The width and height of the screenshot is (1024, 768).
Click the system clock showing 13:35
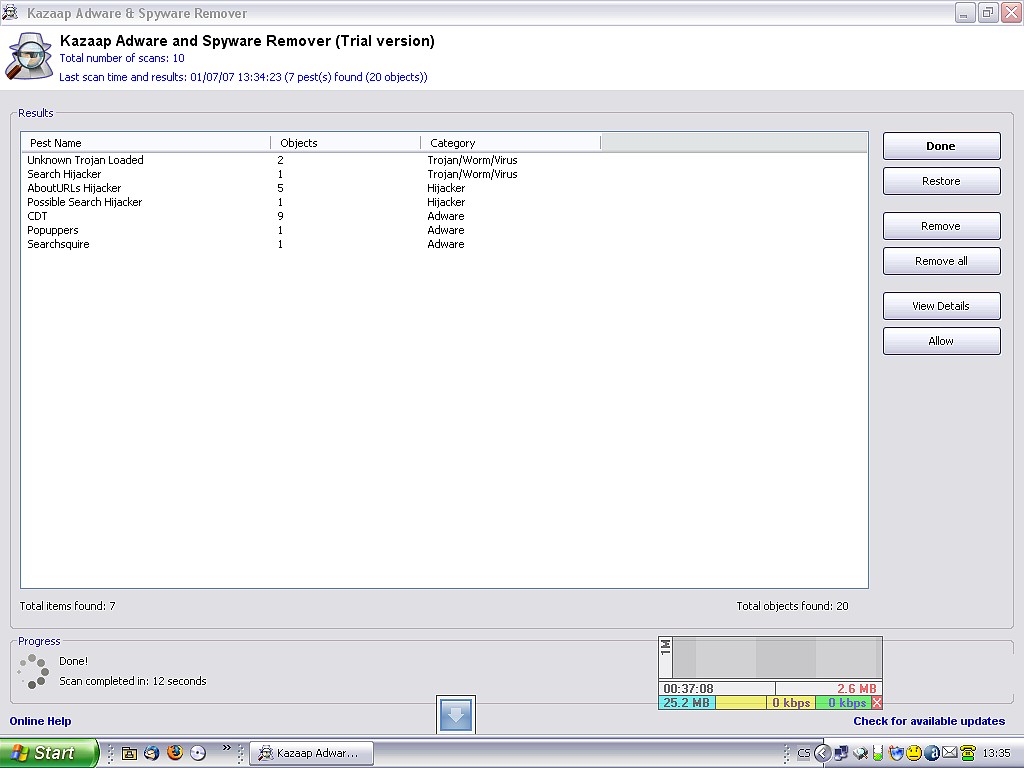(x=996, y=753)
